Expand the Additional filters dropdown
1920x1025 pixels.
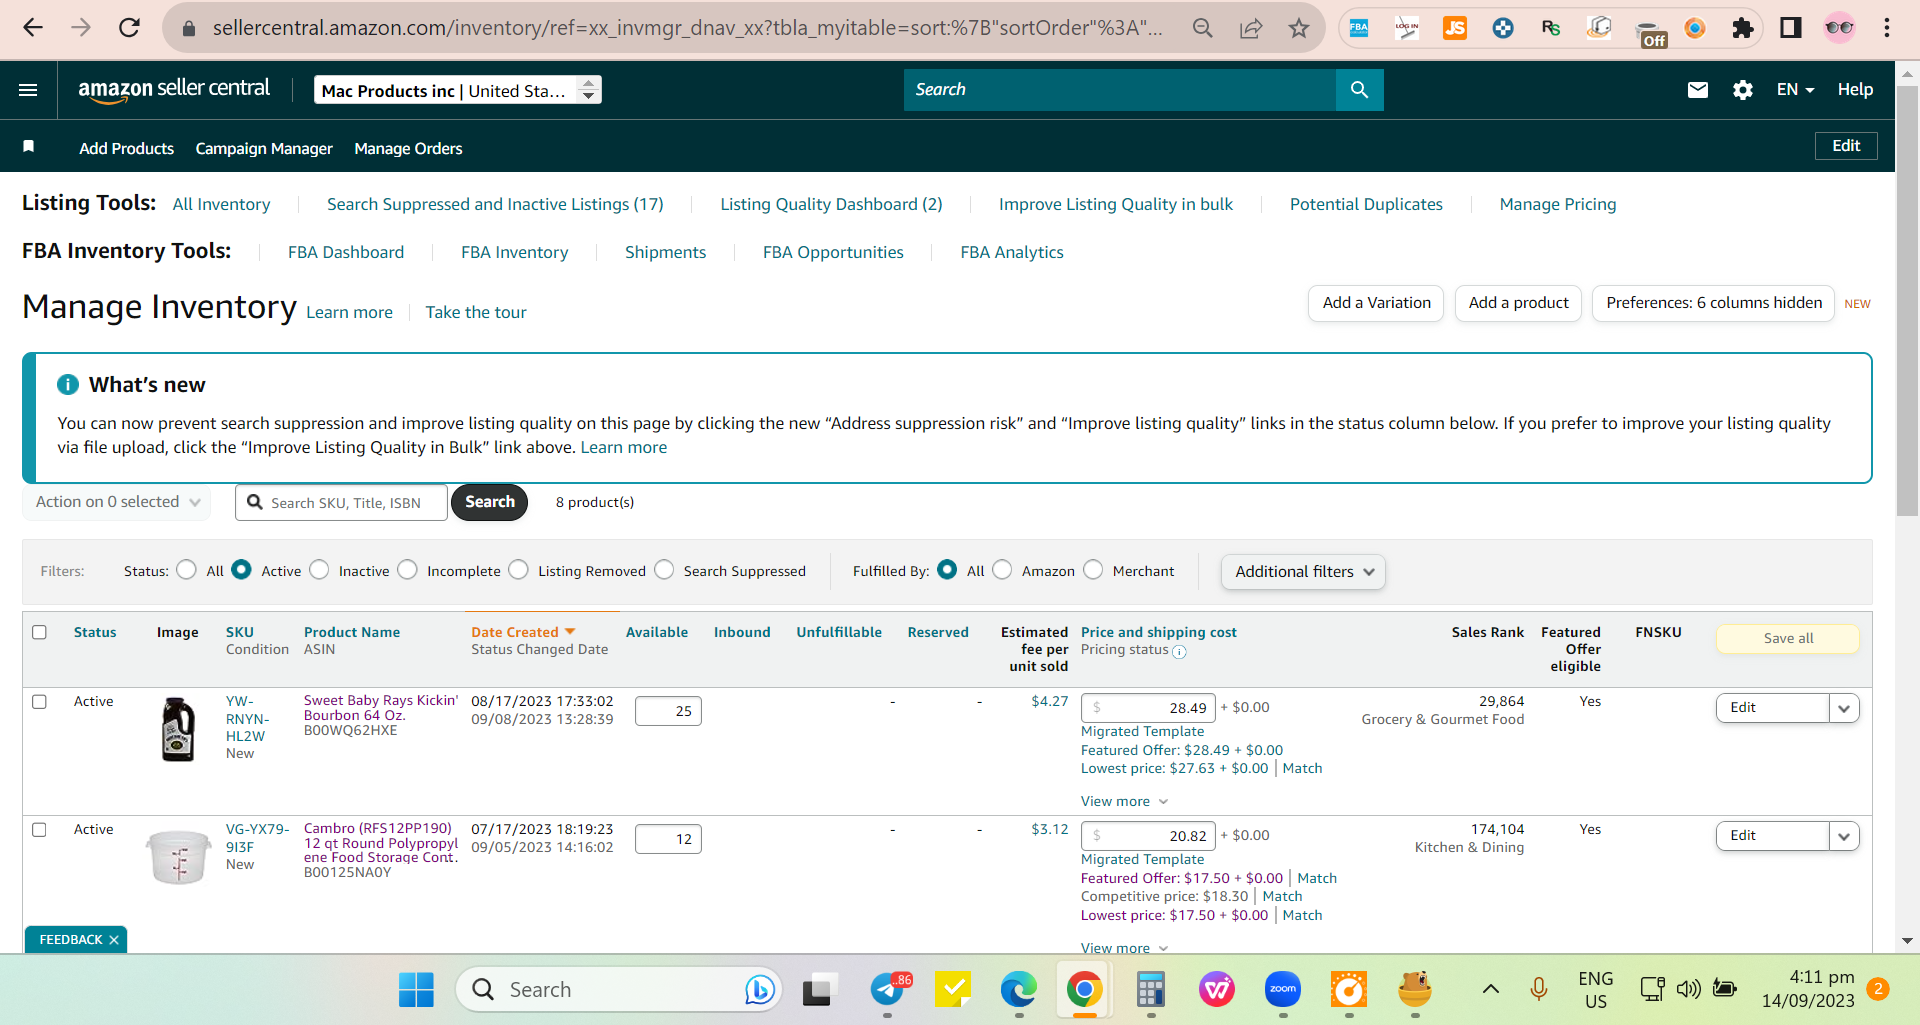point(1303,572)
